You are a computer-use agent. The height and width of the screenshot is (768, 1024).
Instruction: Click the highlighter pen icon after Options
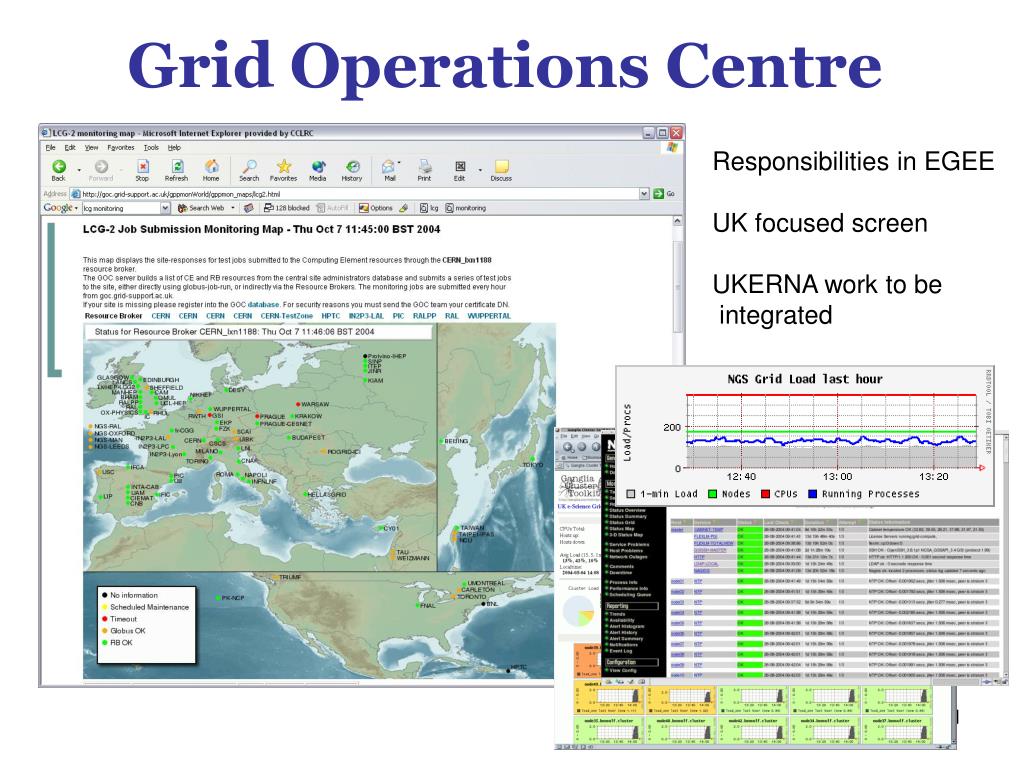404,208
